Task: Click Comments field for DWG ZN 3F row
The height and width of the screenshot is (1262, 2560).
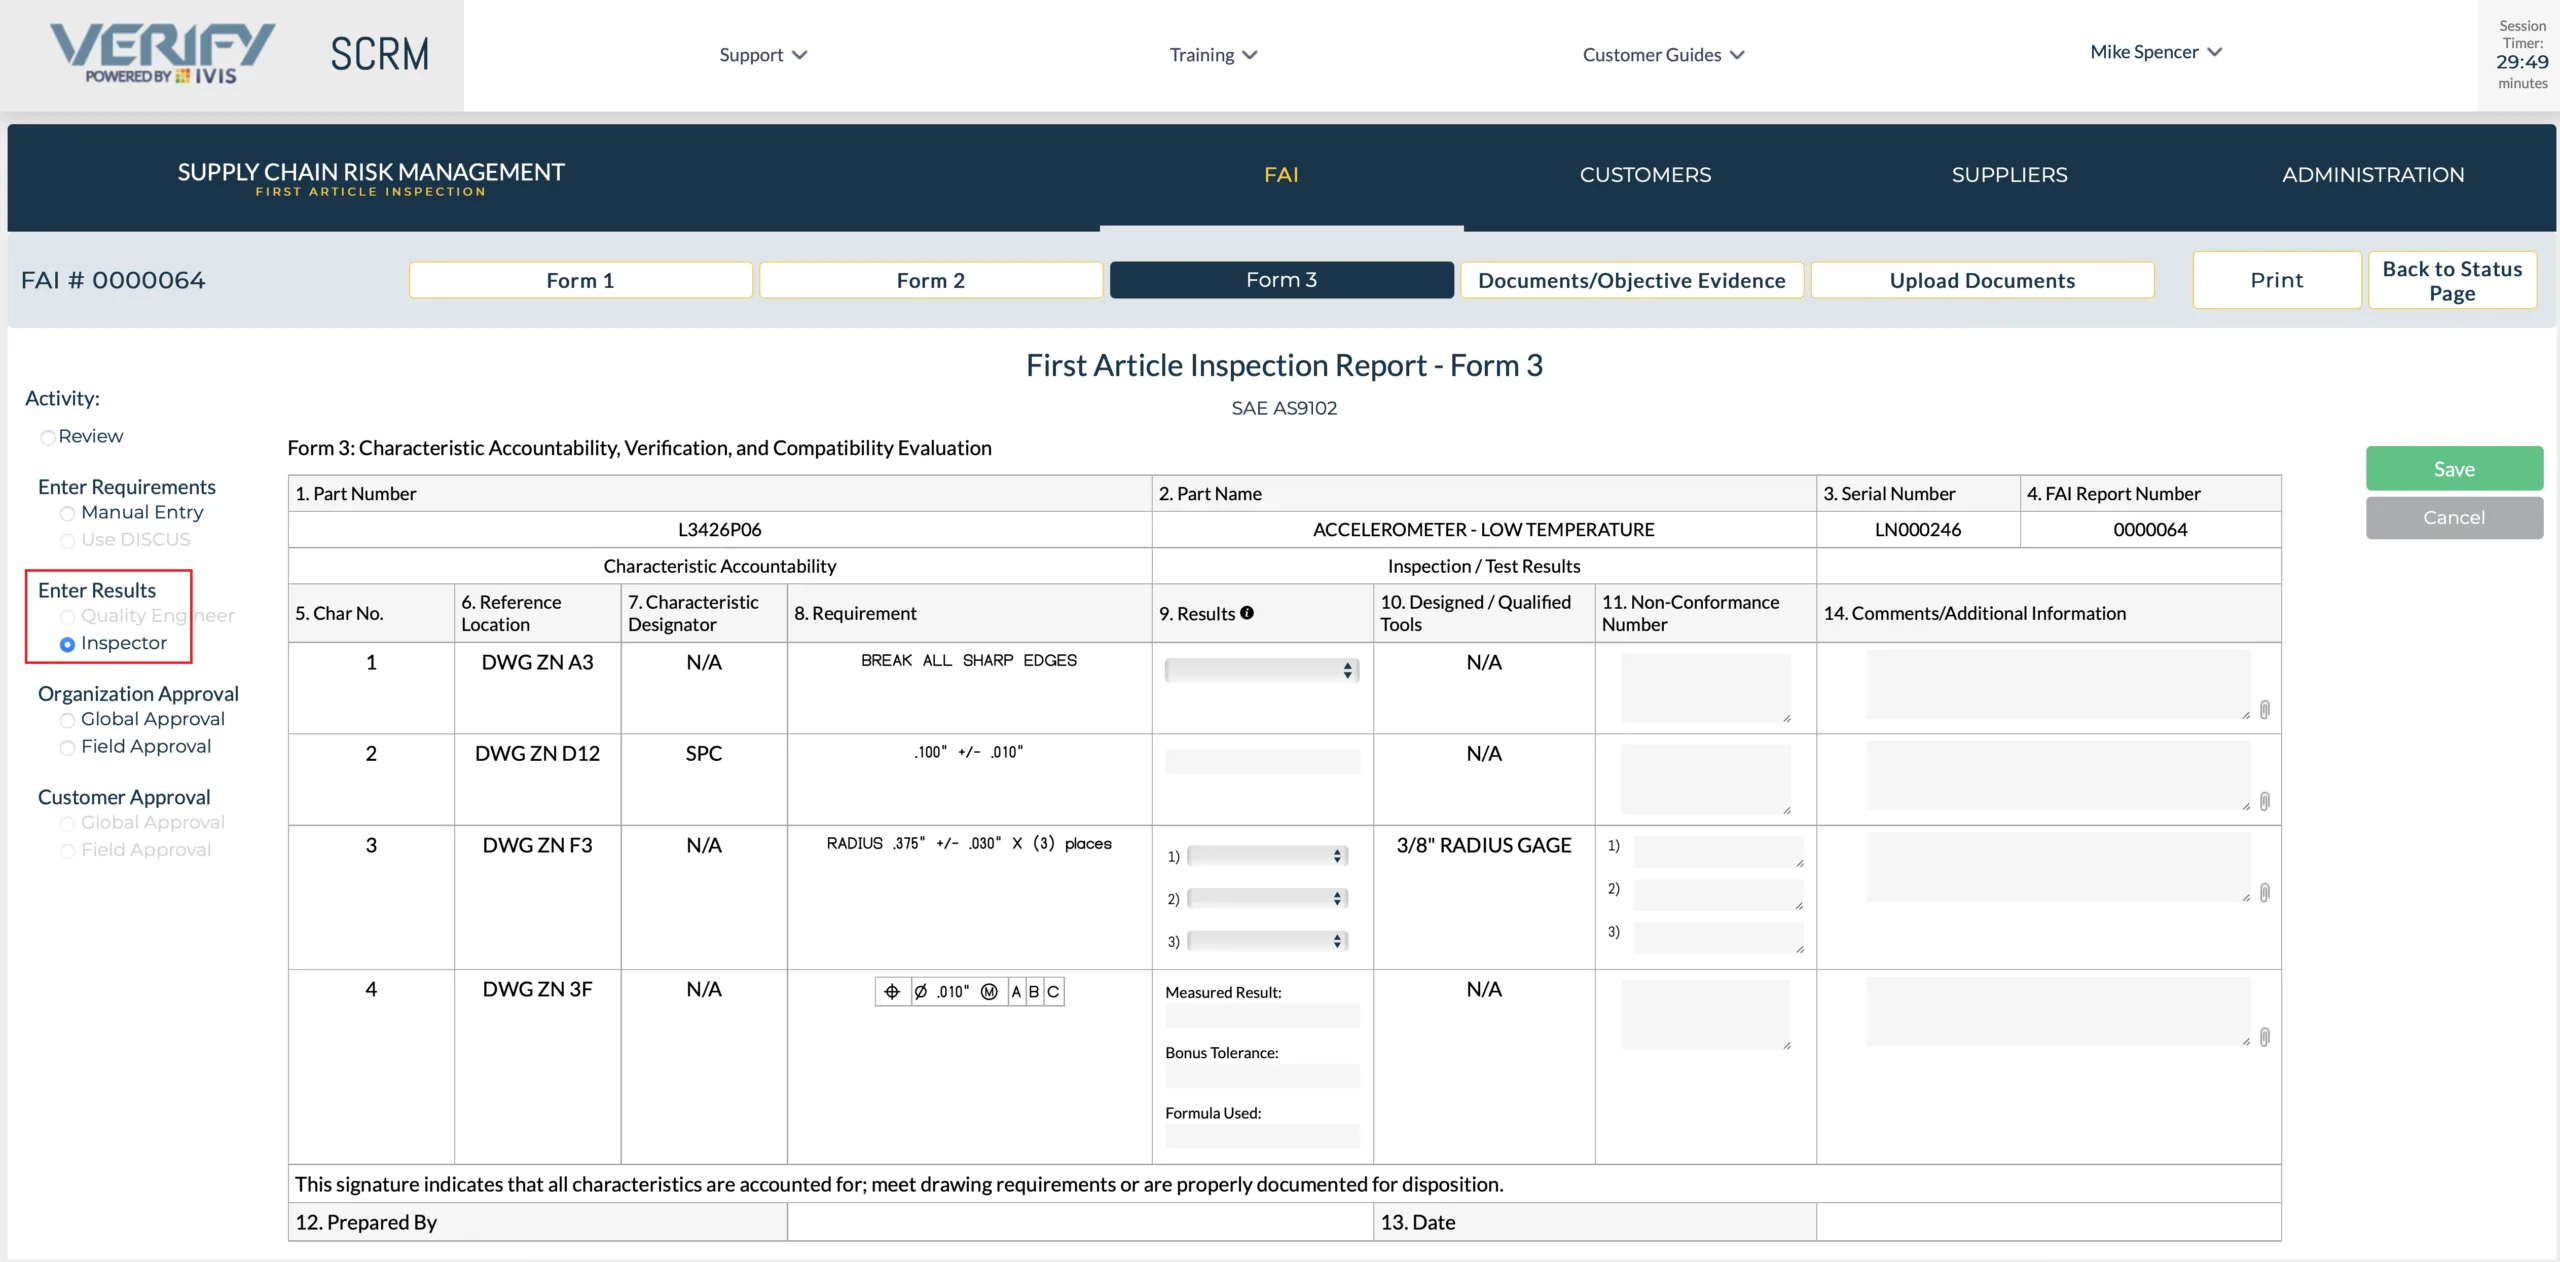Action: pos(2058,1012)
